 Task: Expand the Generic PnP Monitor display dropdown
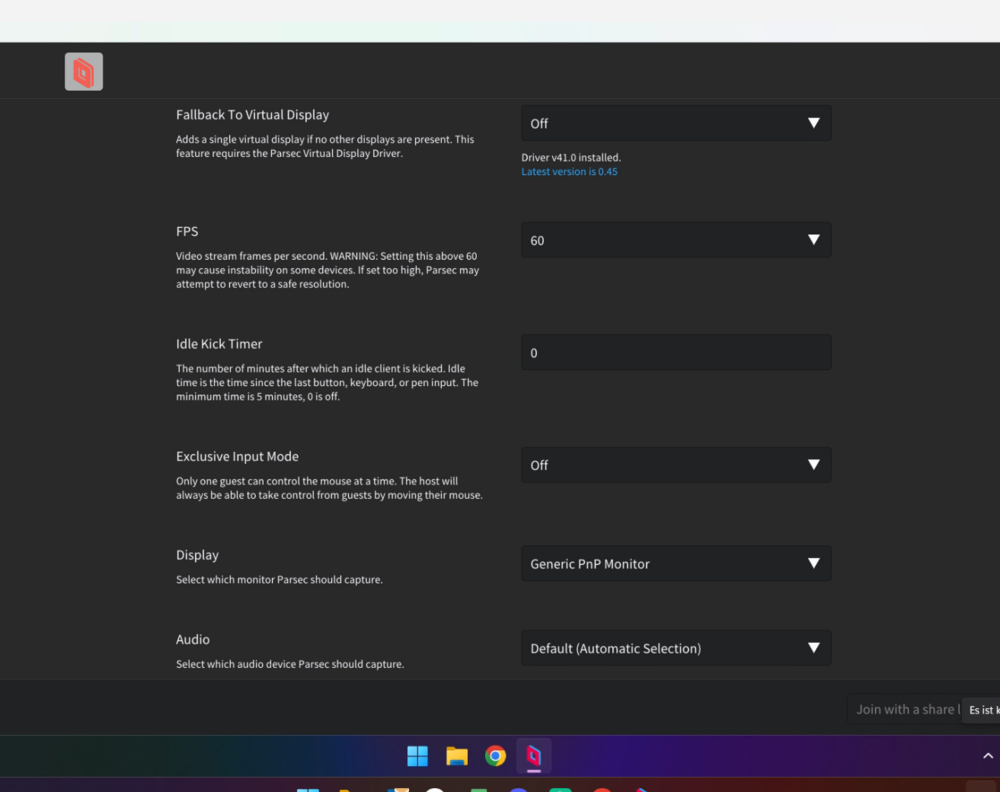coord(676,563)
